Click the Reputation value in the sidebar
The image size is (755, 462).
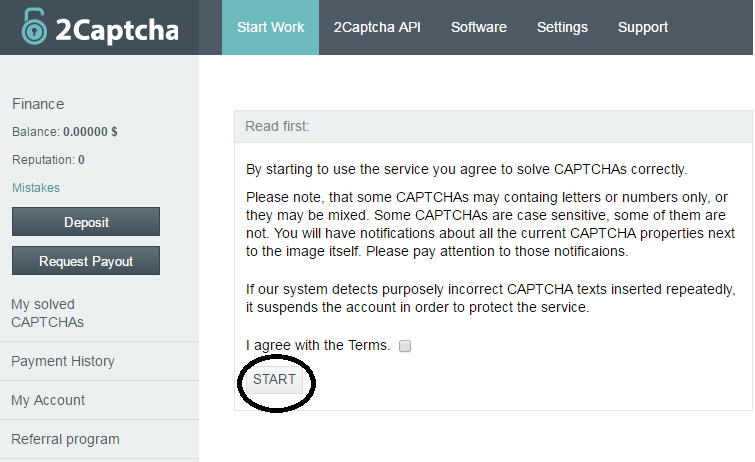pyautogui.click(x=81, y=159)
